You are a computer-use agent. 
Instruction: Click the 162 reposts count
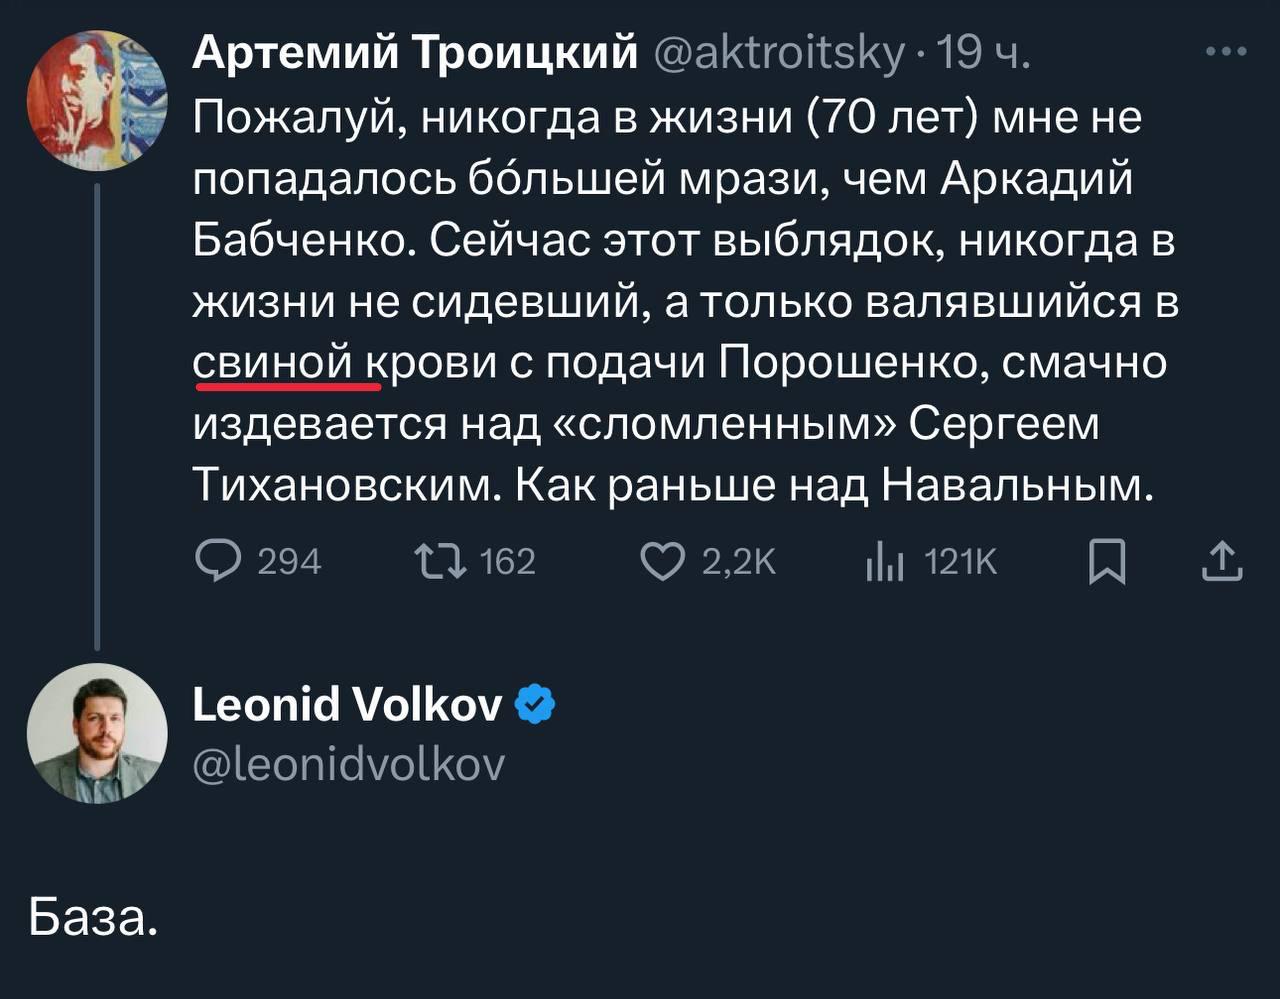point(508,562)
